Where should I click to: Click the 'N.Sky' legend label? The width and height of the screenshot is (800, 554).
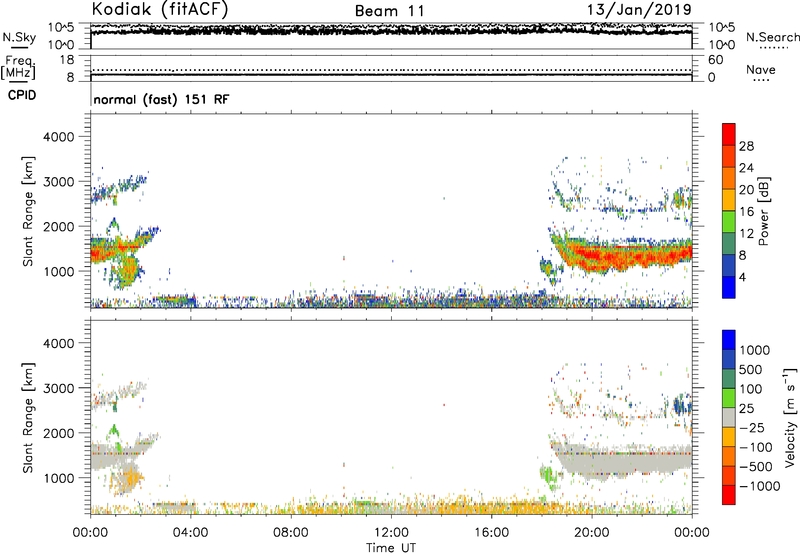(x=19, y=37)
